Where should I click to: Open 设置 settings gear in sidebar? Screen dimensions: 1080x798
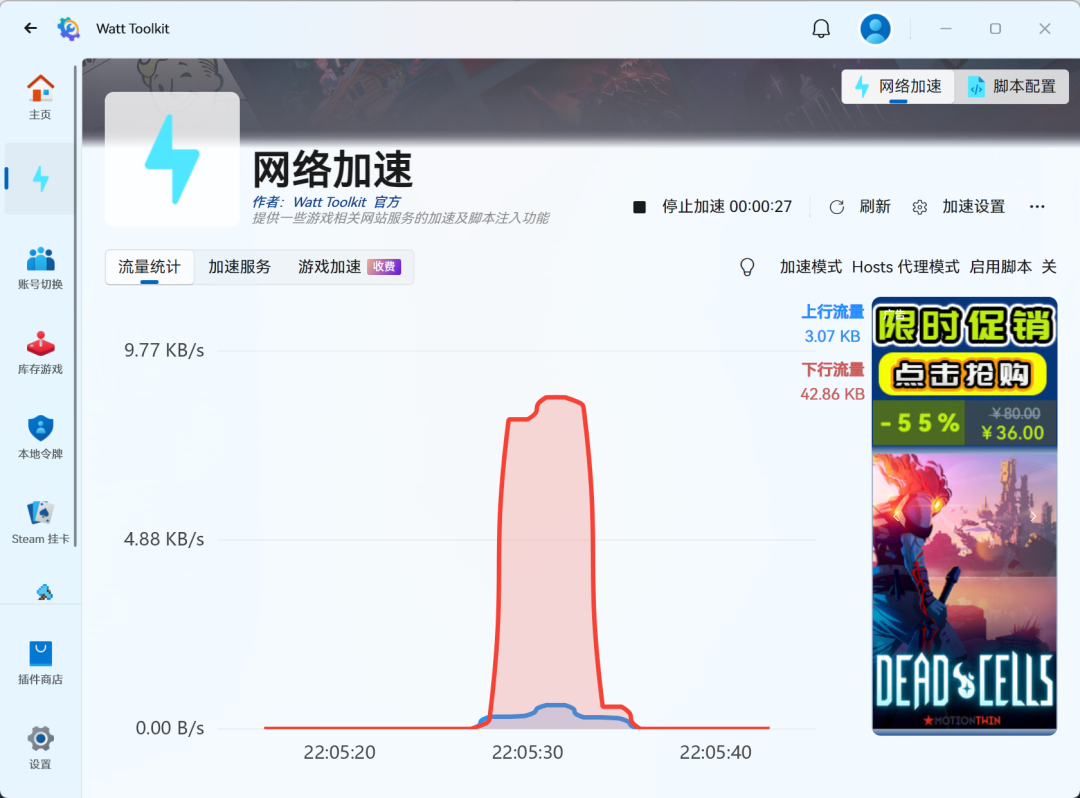pyautogui.click(x=40, y=747)
